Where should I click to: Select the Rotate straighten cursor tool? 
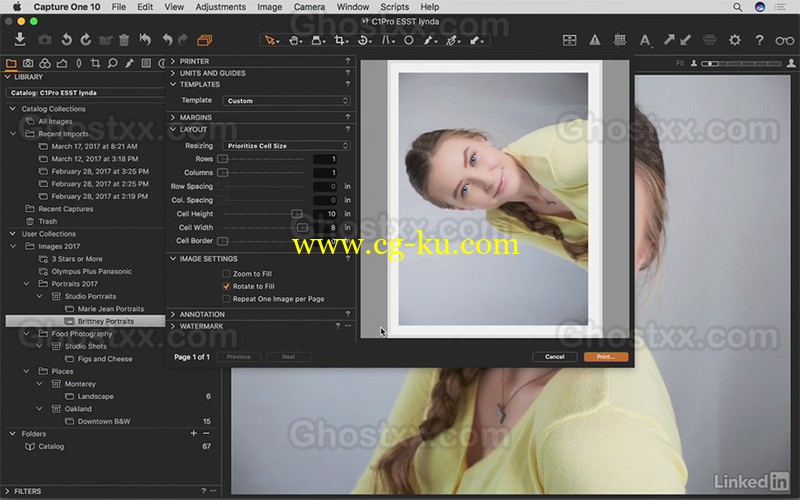(x=364, y=40)
